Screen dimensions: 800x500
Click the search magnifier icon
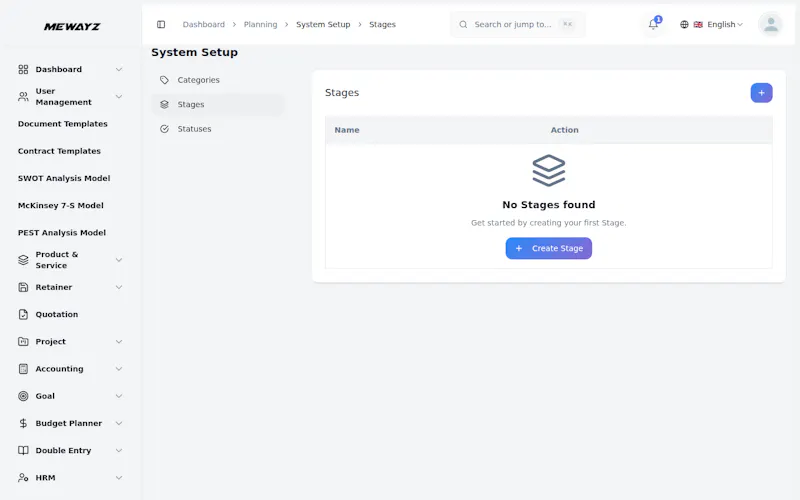(x=463, y=24)
